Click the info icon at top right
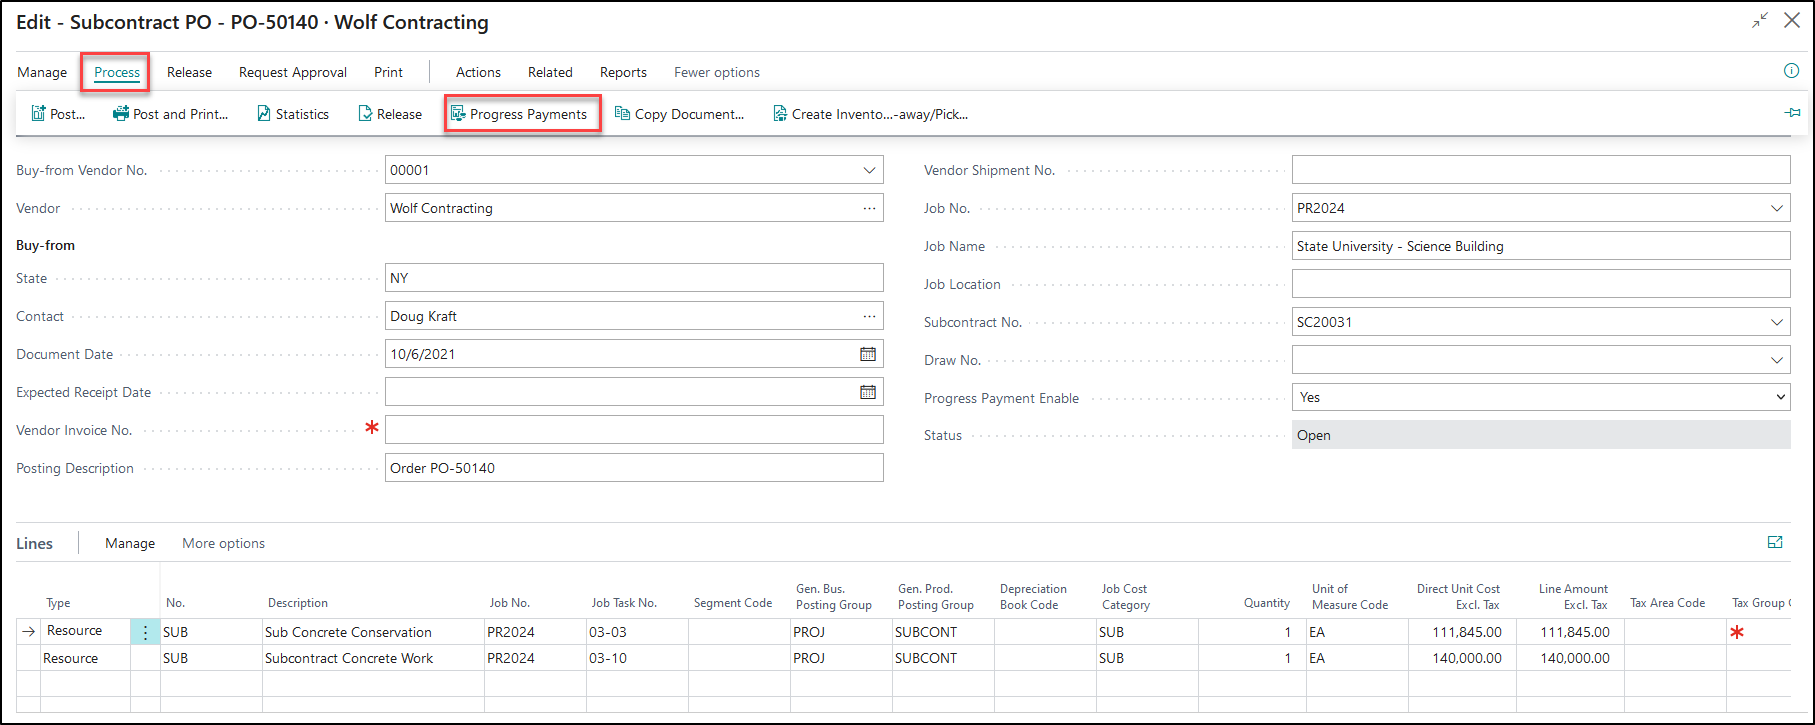Image resolution: width=1815 pixels, height=725 pixels. click(1791, 71)
